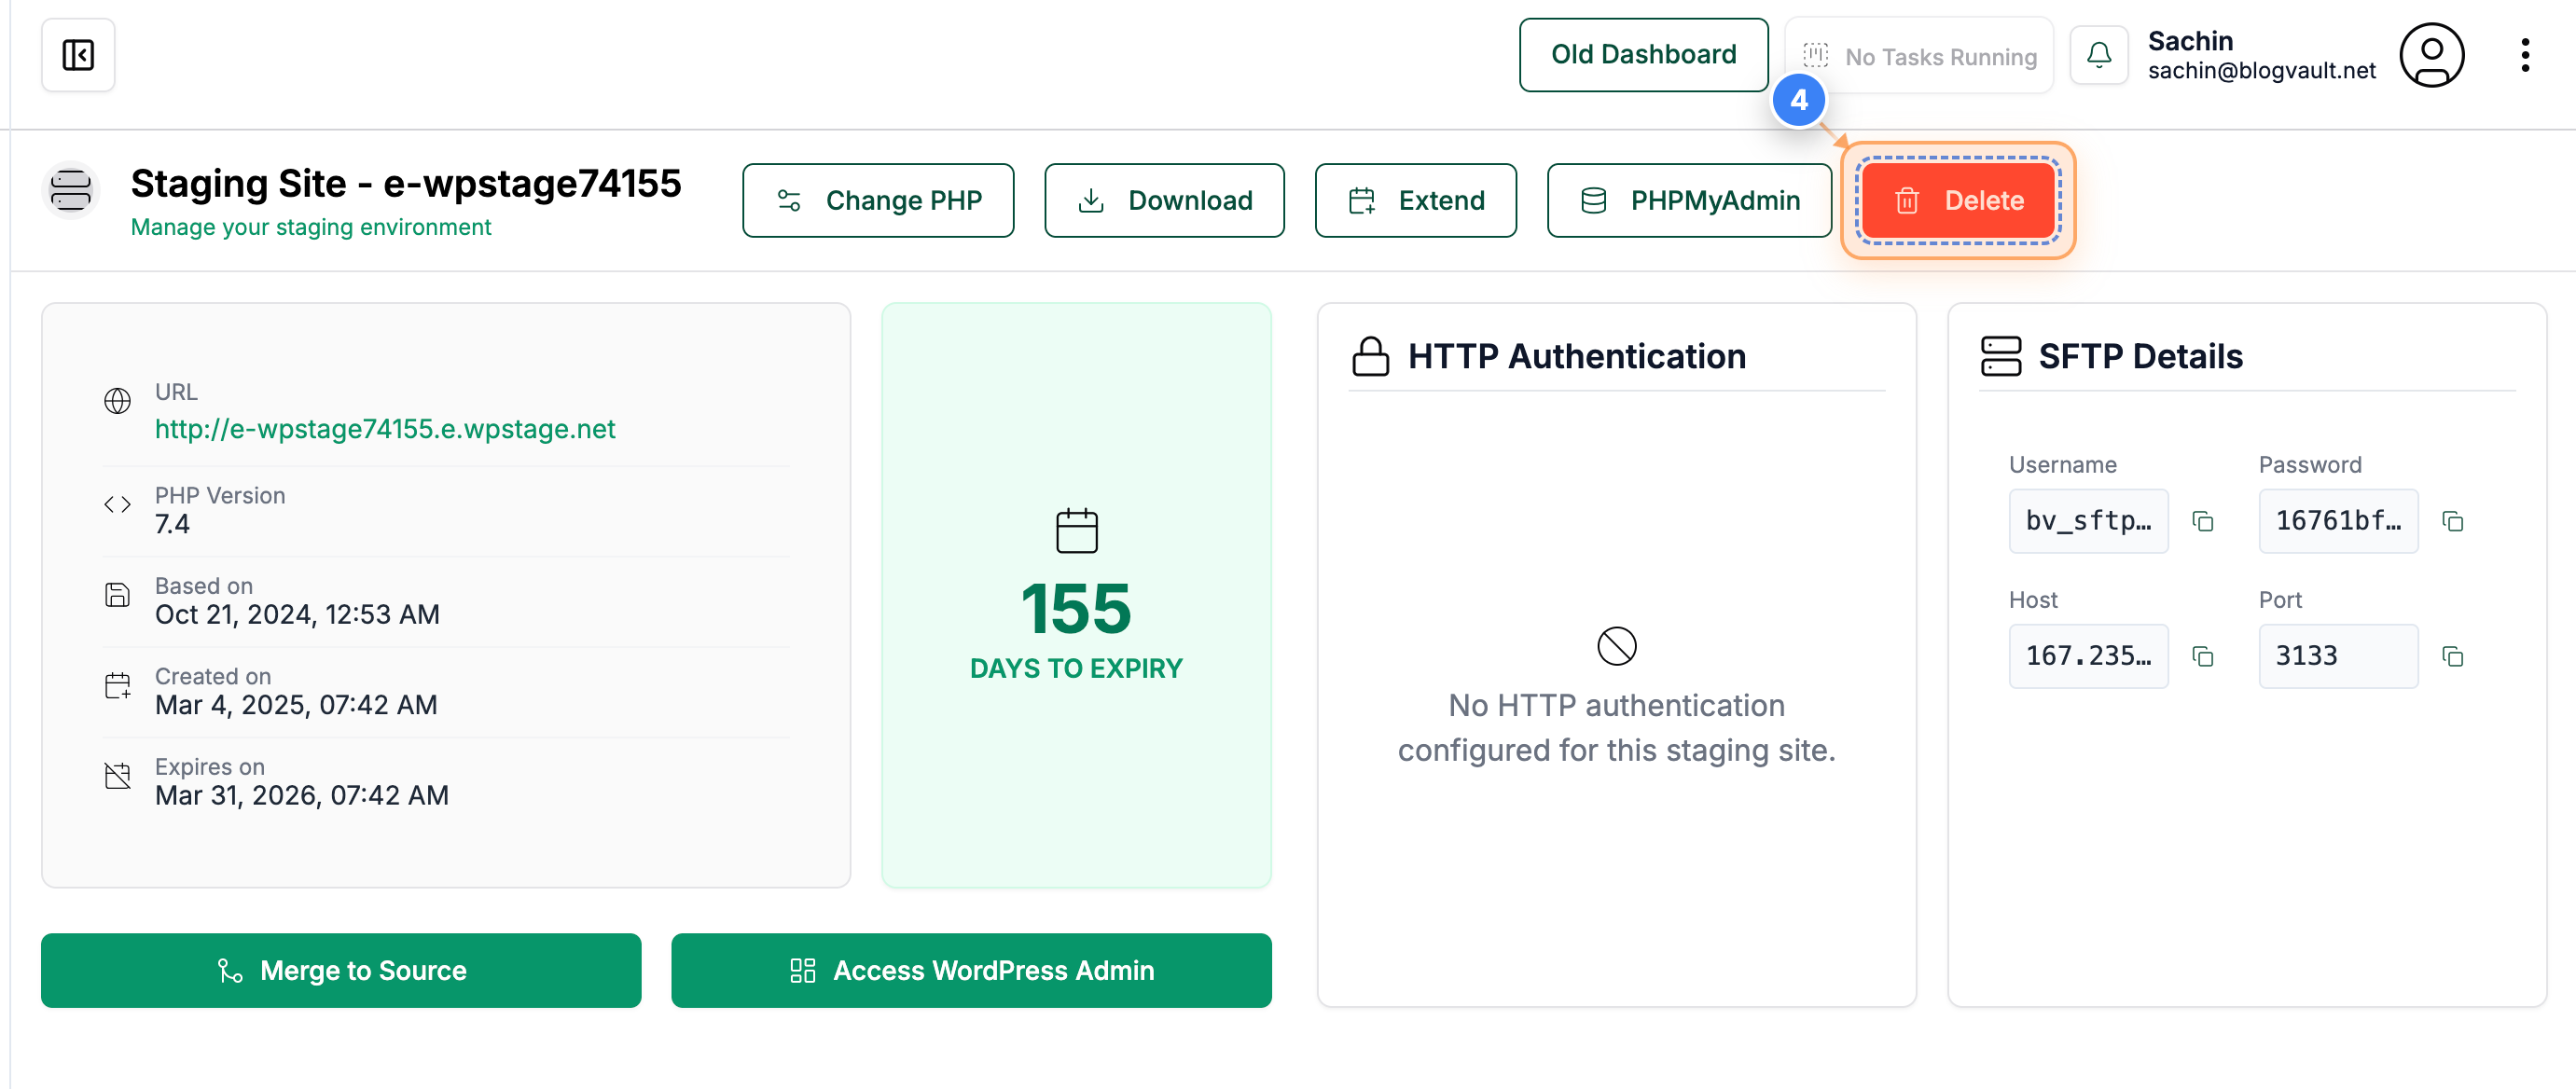Open the Change PHP option
The image size is (2576, 1089).
pyautogui.click(x=878, y=201)
